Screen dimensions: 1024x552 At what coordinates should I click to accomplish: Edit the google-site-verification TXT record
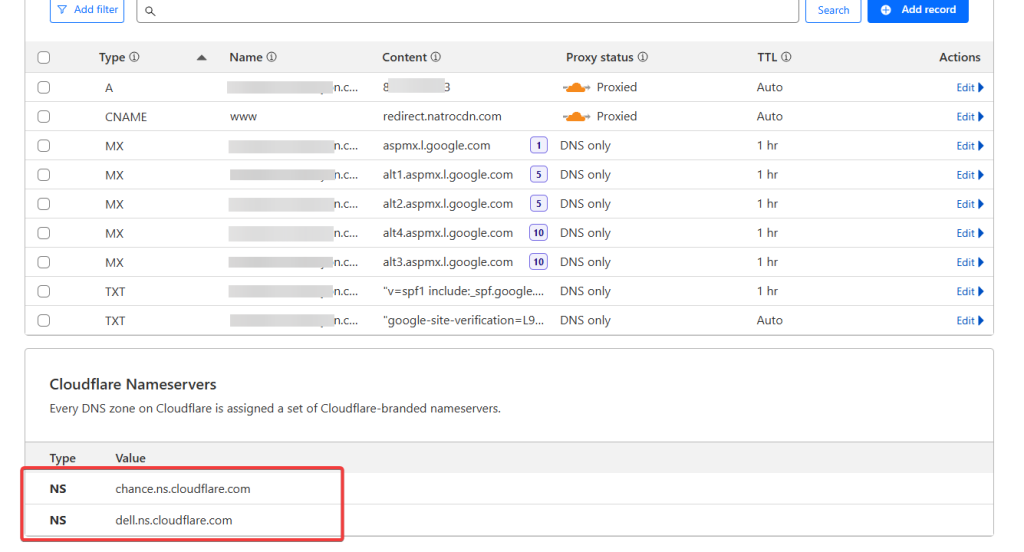tap(970, 321)
